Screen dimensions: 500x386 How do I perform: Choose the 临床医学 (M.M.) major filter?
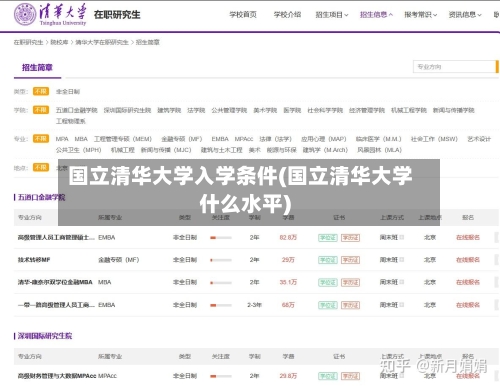378,139
